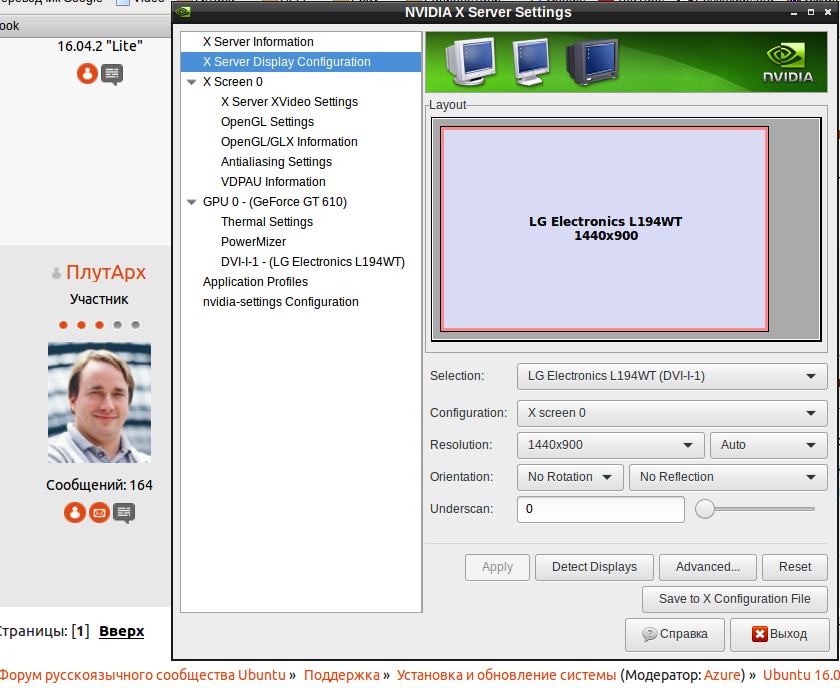Click Save to X Configuration File

(734, 600)
